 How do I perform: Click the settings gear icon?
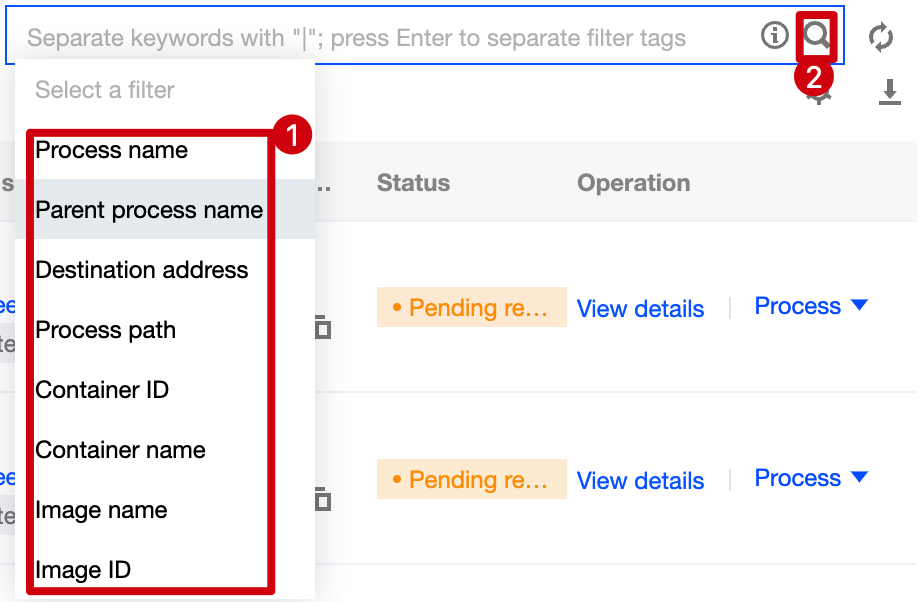(820, 97)
